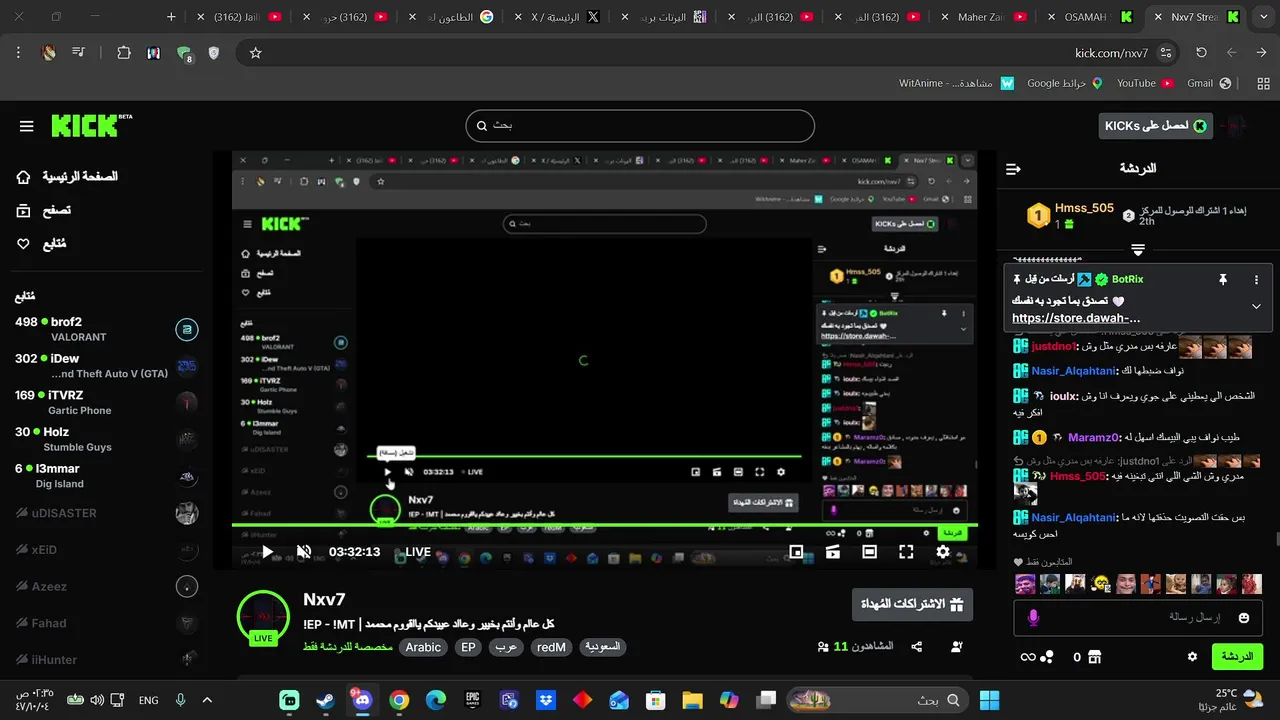Screen dimensions: 1280x720
Task: Open Holz Stumble Guys channel
Action: 105,439
